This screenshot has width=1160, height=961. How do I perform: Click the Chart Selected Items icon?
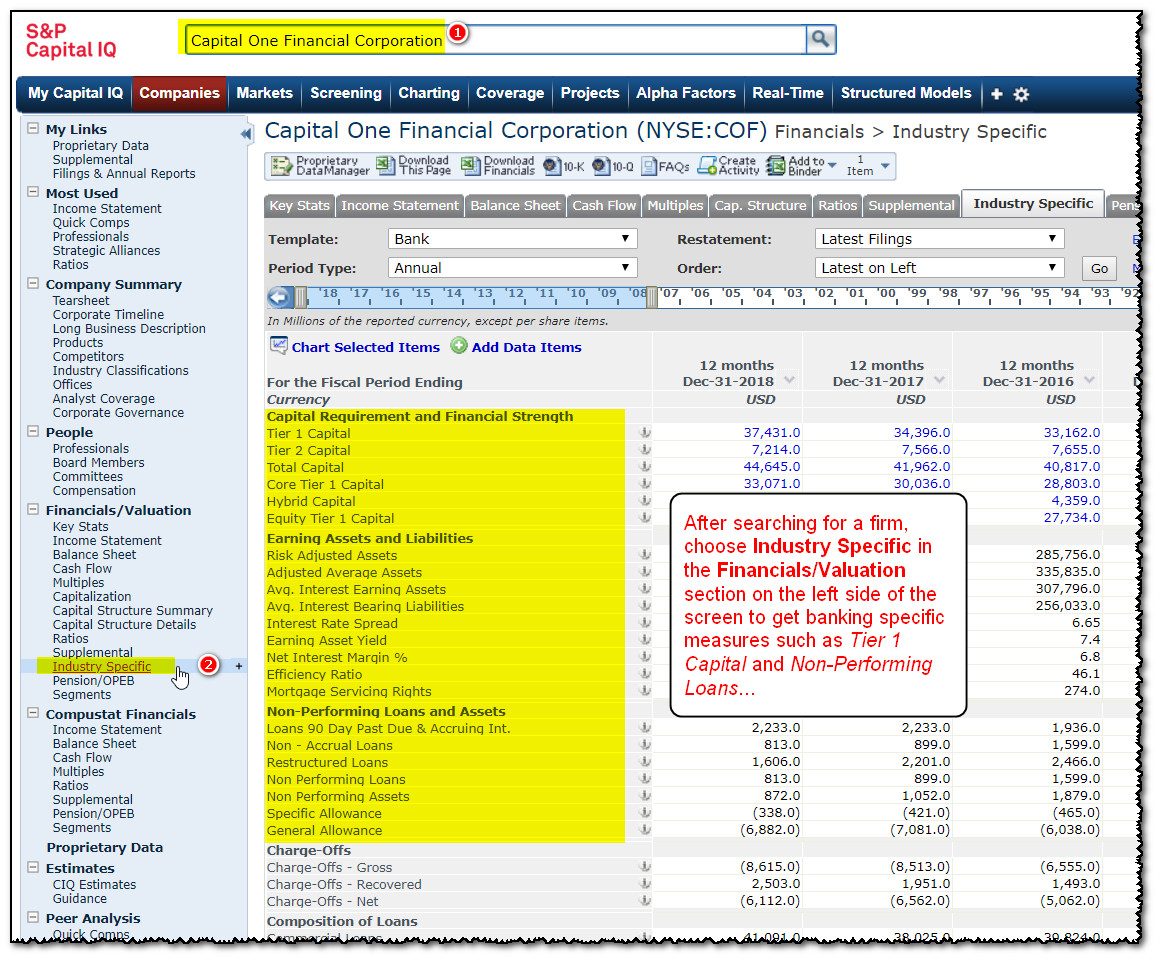tap(278, 345)
